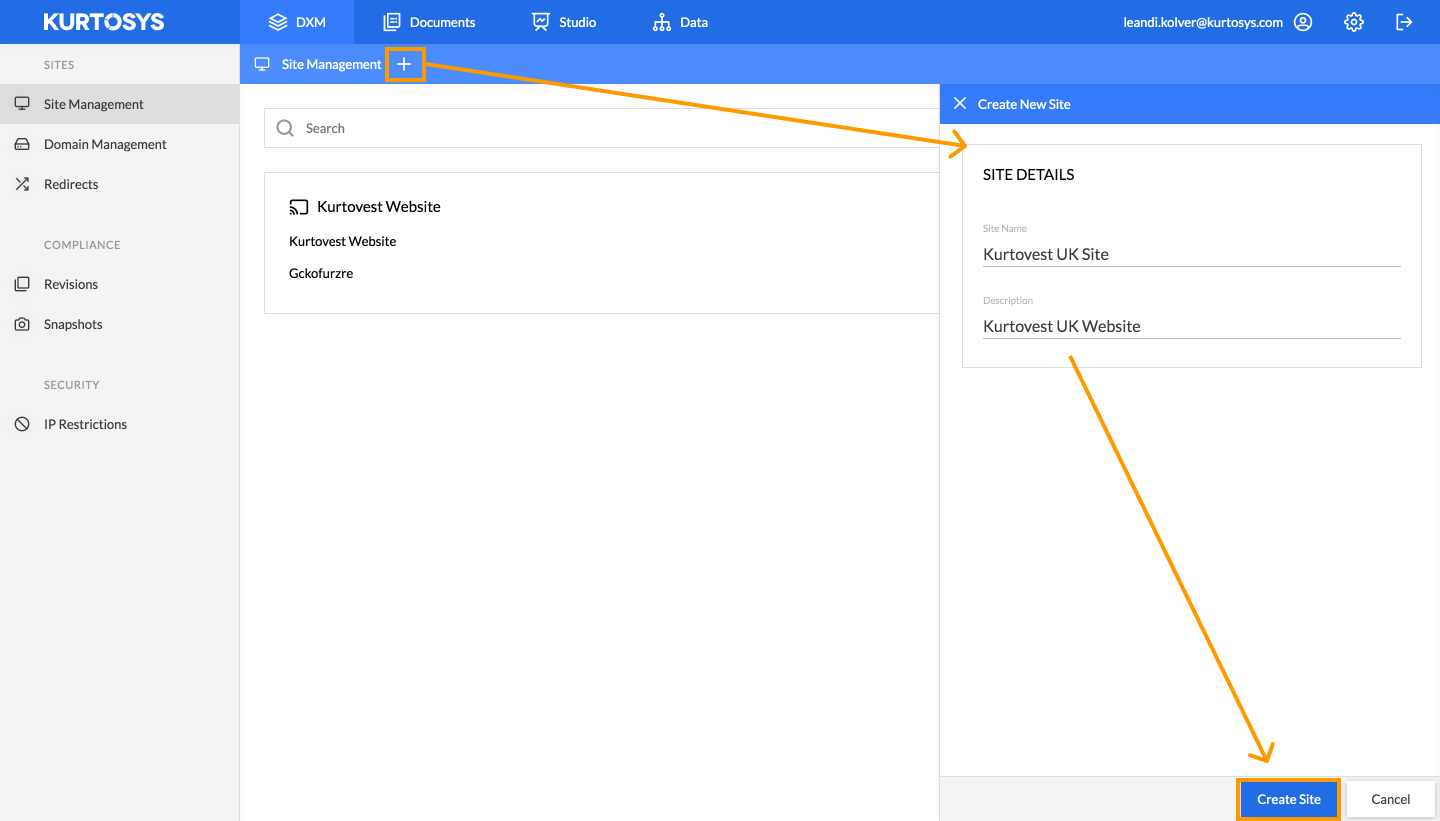Click the Create New Site panel title

pos(1024,104)
